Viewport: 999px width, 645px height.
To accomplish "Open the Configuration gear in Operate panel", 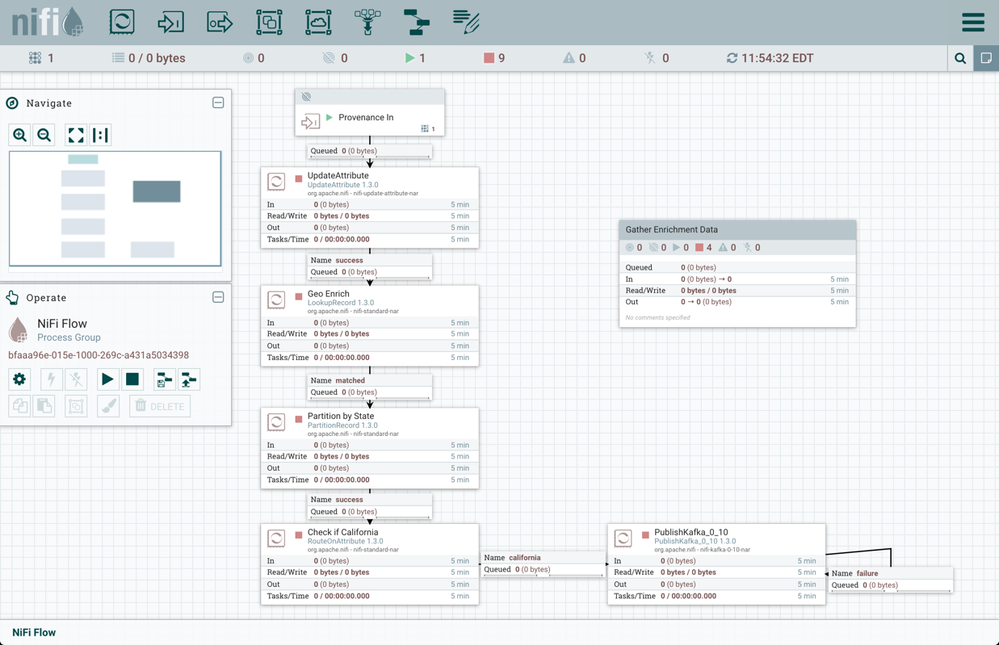I will pyautogui.click(x=19, y=379).
